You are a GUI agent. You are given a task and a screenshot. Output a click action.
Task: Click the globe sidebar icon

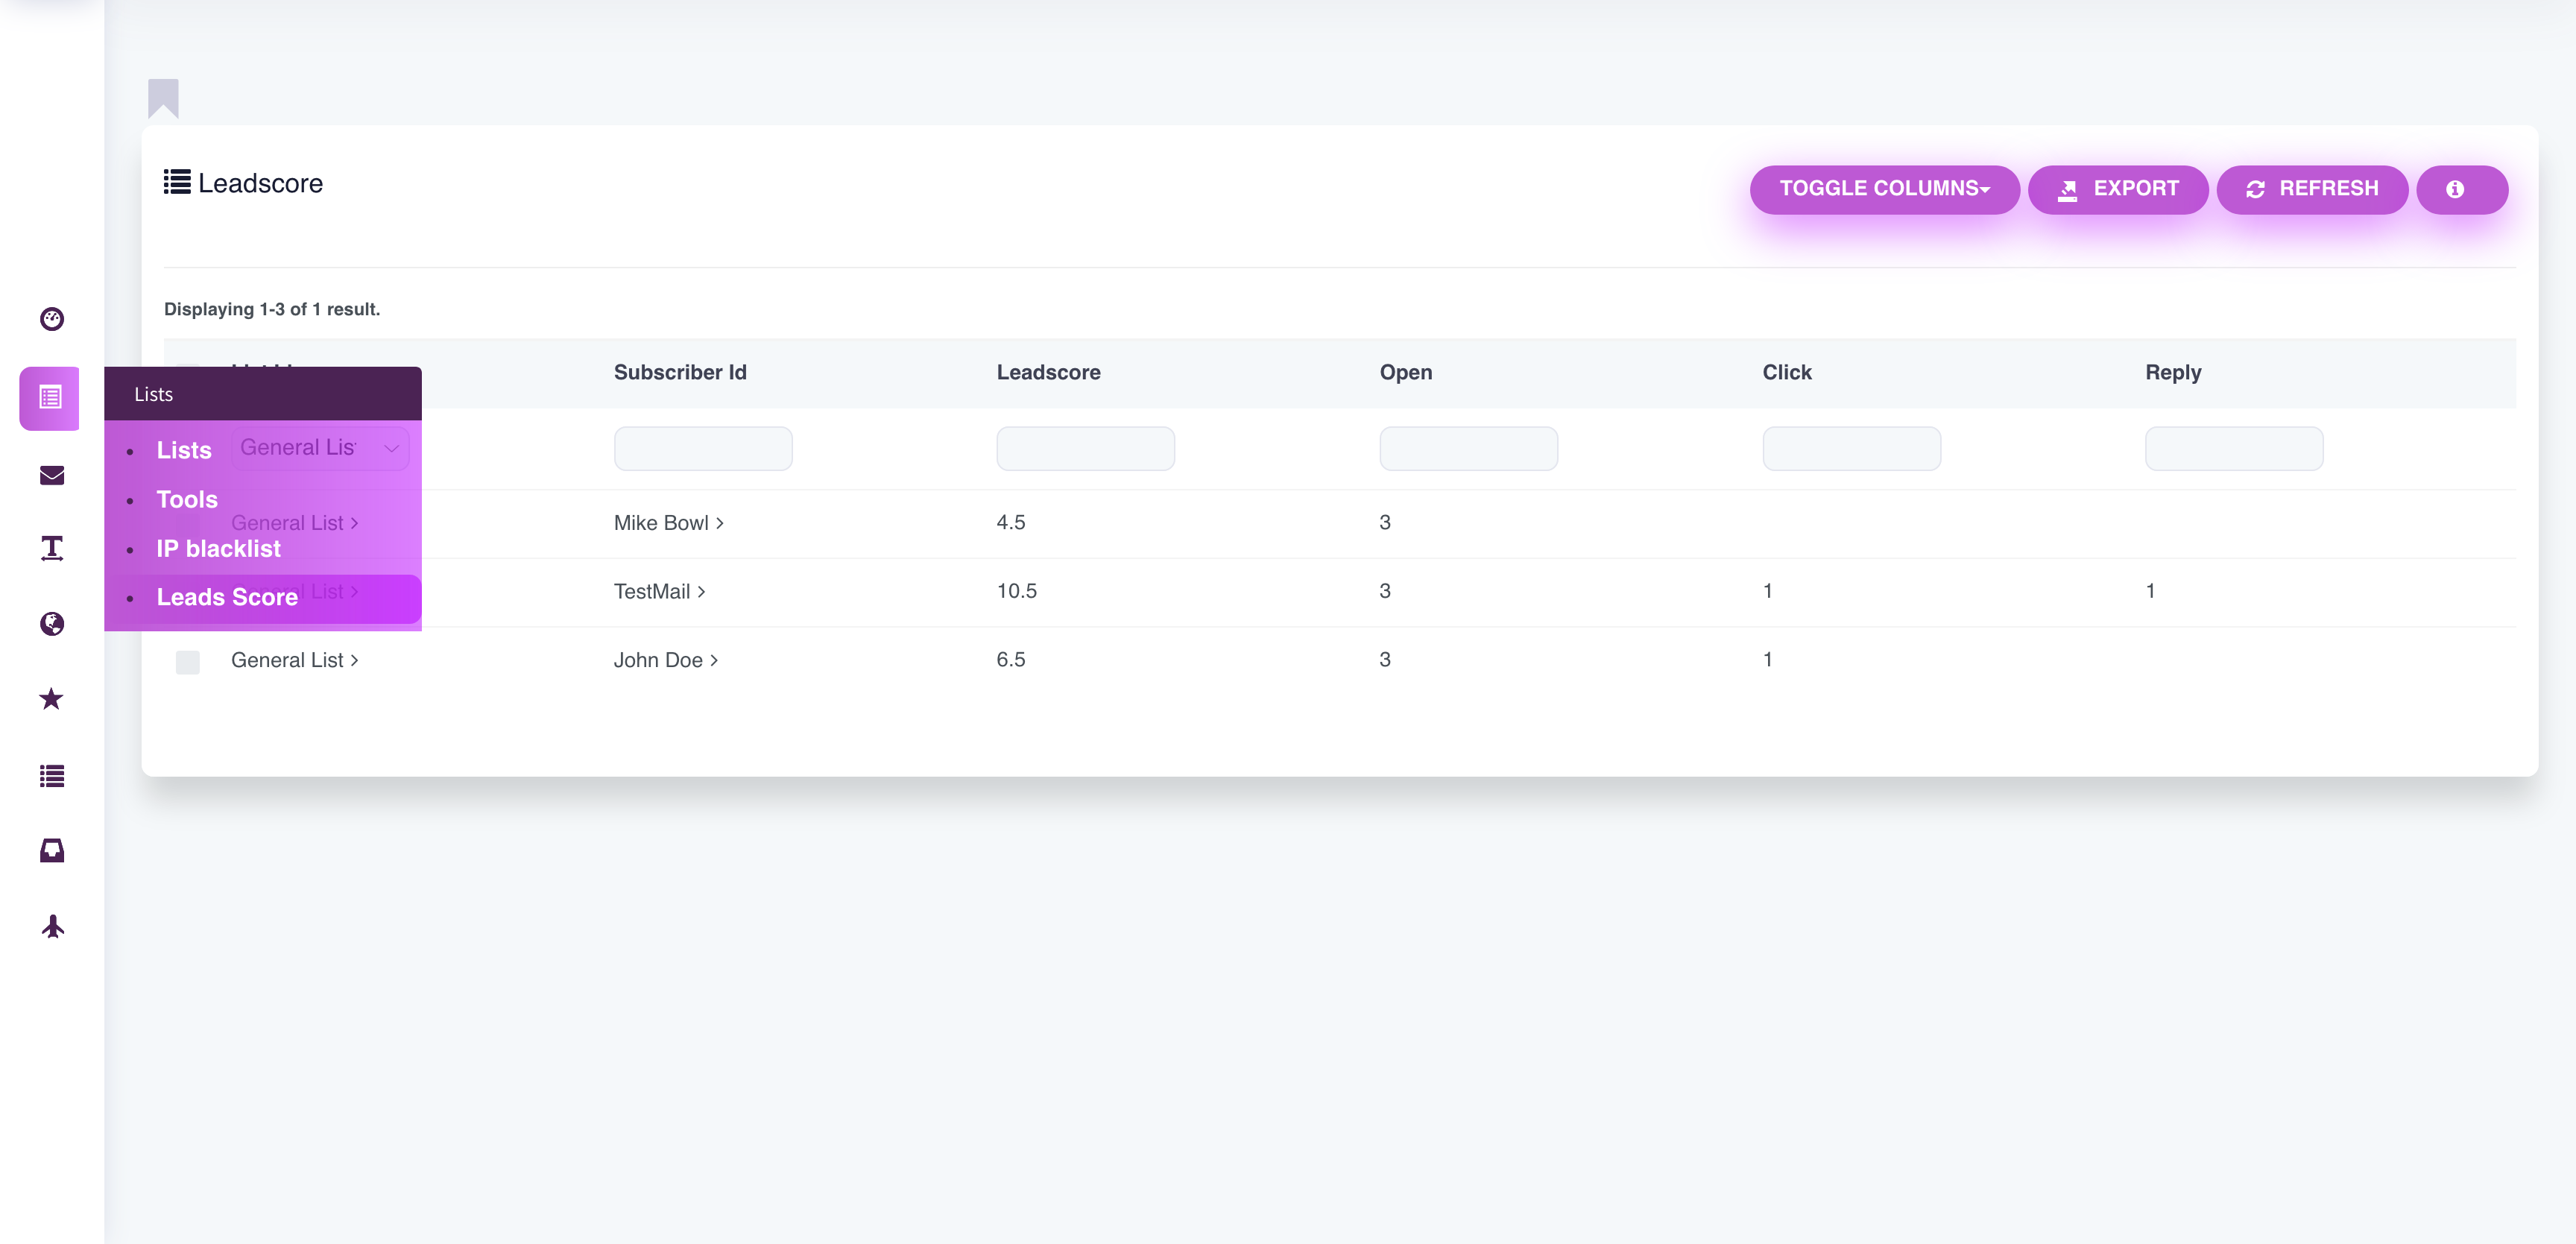click(52, 624)
